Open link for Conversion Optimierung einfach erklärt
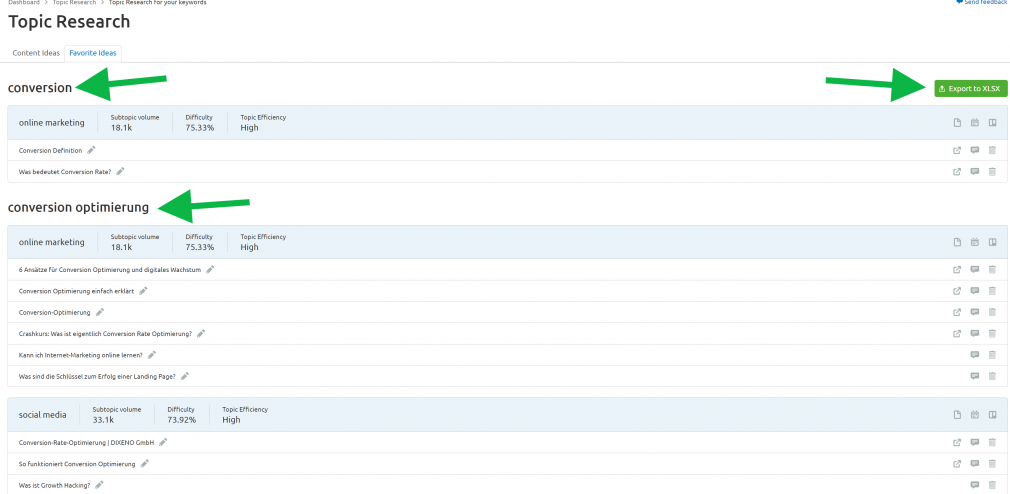This screenshot has height=494, width=1010. click(x=957, y=290)
